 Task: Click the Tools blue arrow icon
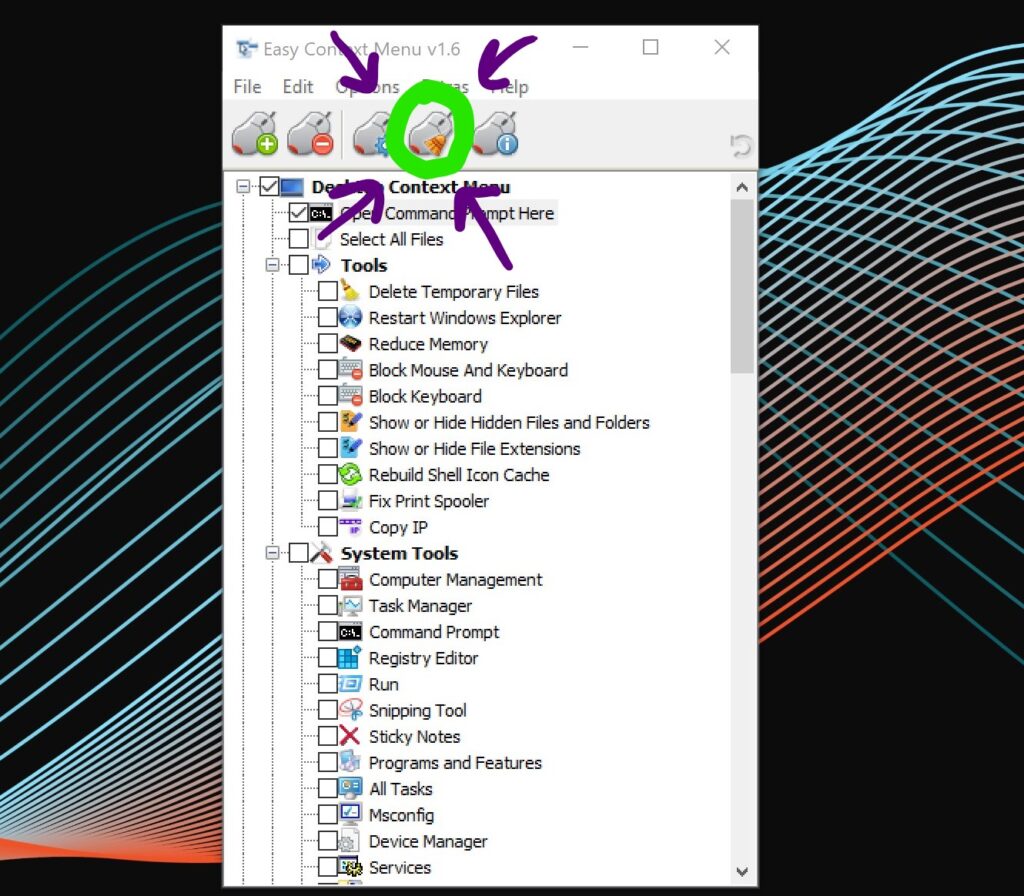[x=321, y=265]
